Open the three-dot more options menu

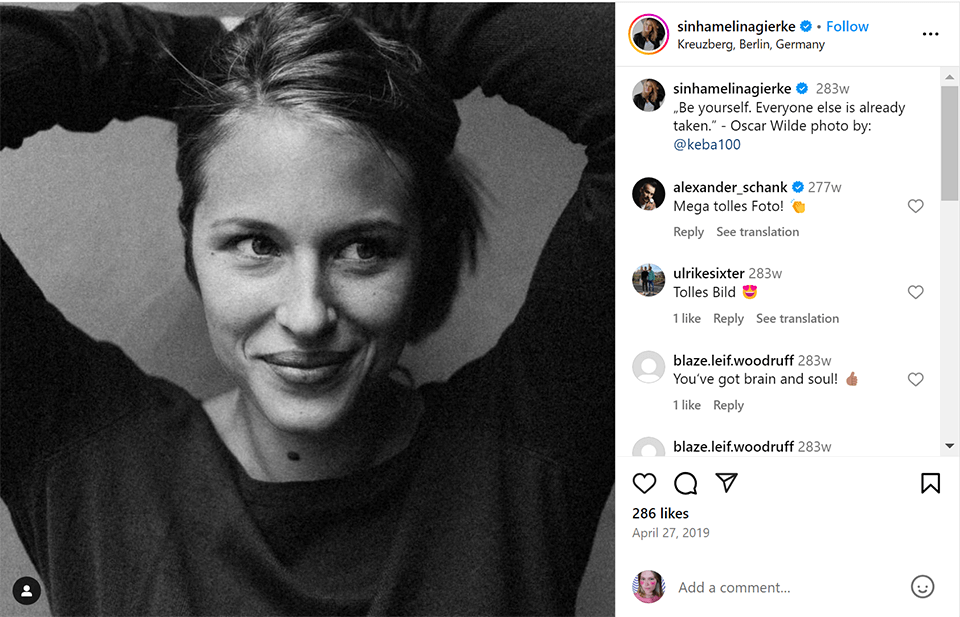coord(930,34)
